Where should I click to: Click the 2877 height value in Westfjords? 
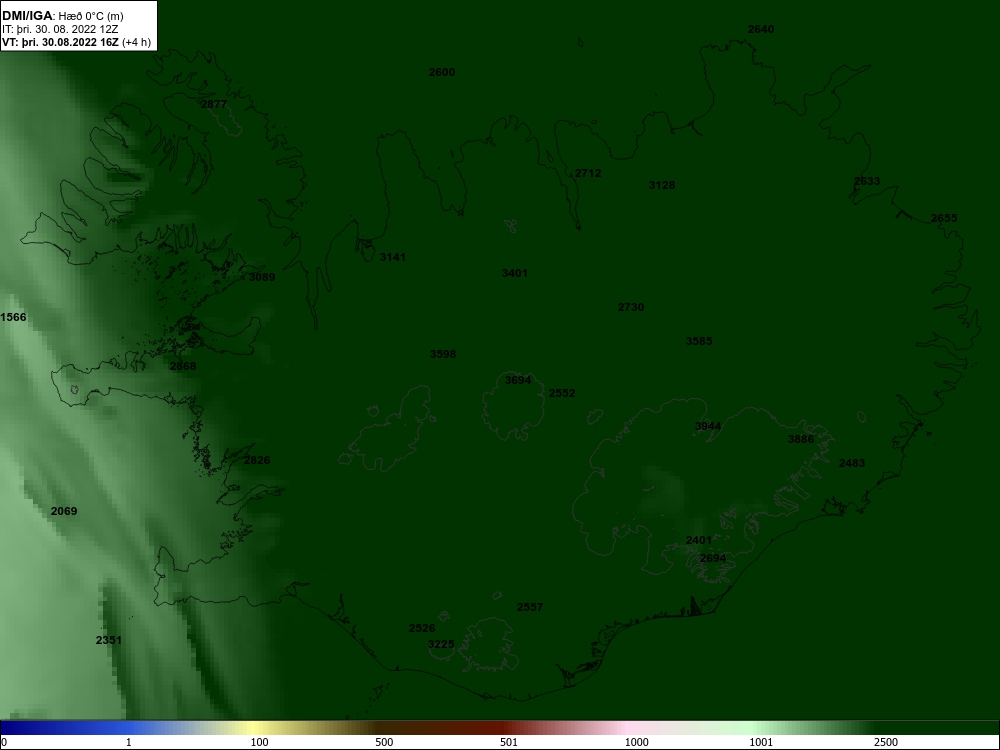click(214, 104)
